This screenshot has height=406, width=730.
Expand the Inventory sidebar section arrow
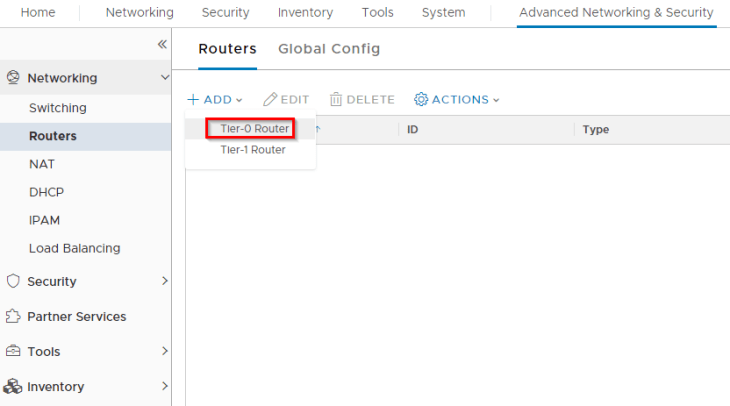point(165,387)
